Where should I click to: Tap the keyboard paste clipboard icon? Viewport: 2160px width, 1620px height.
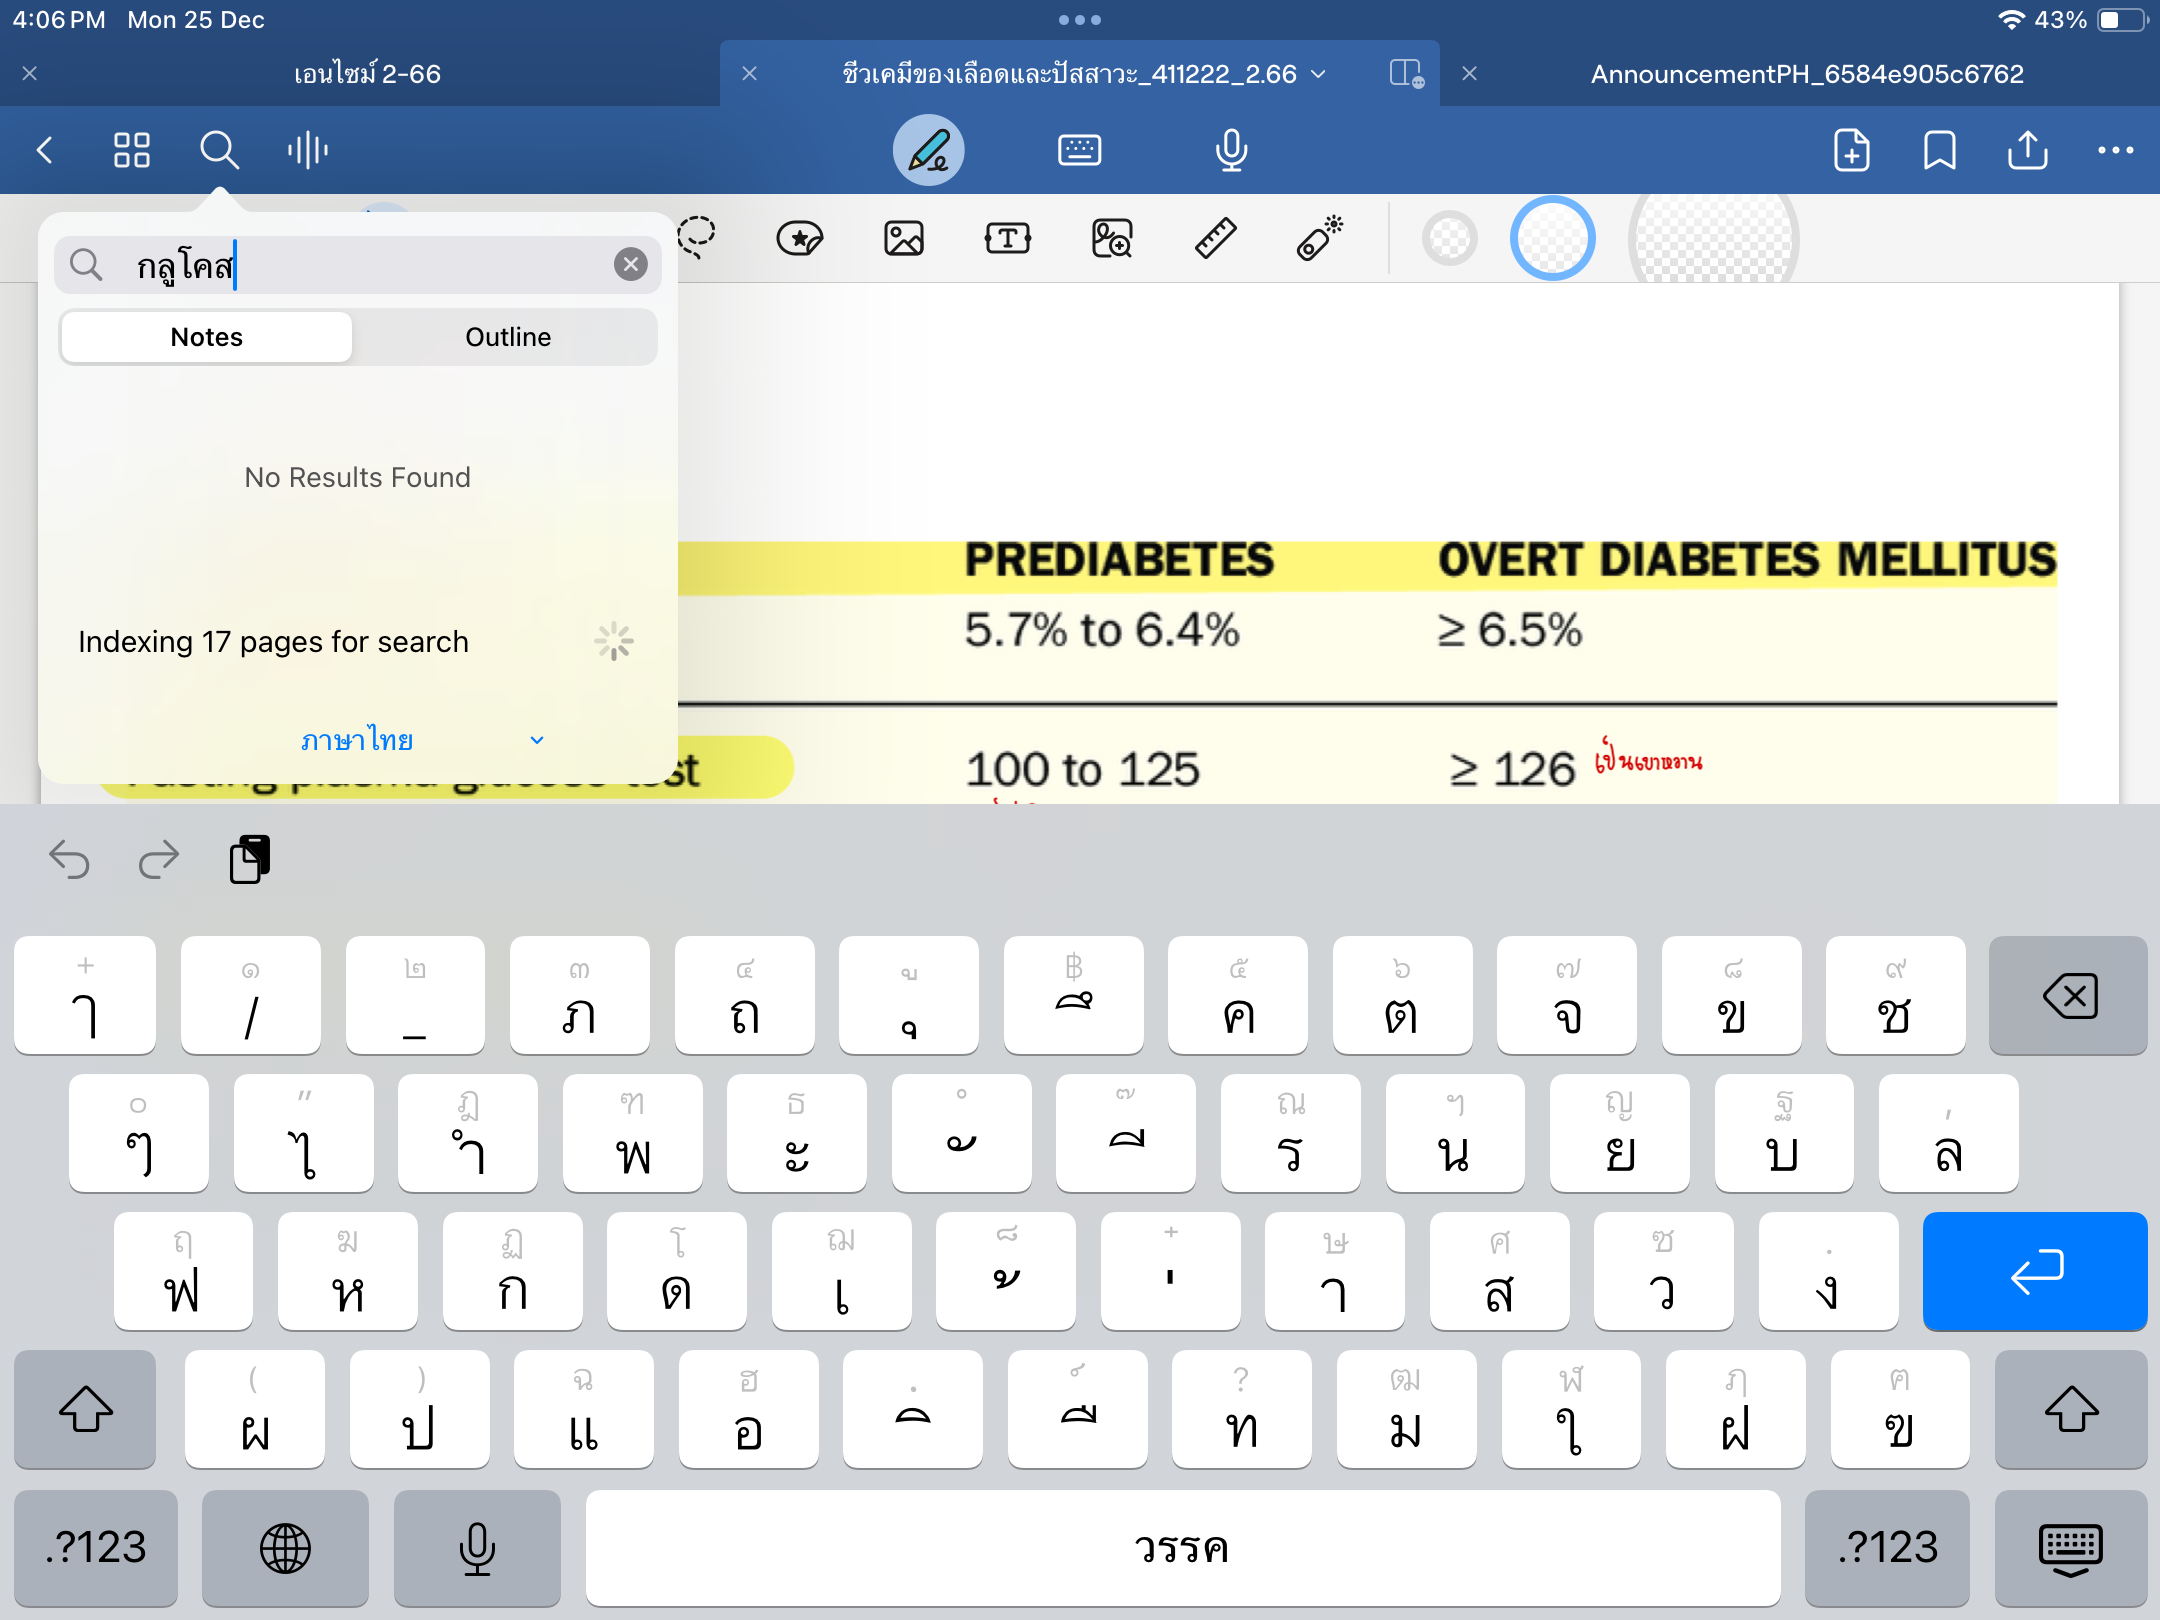pos(249,859)
